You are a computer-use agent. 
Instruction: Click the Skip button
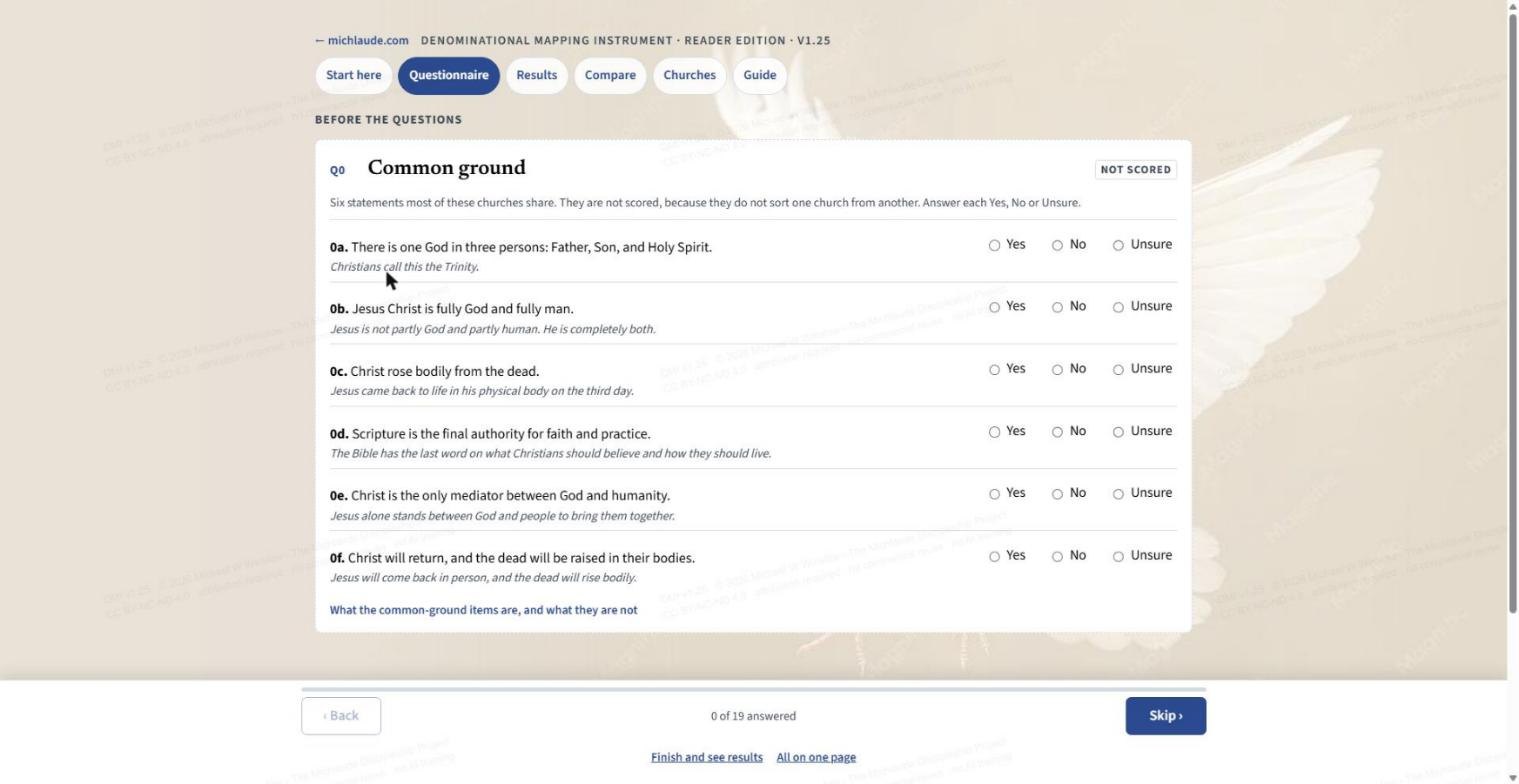point(1166,716)
